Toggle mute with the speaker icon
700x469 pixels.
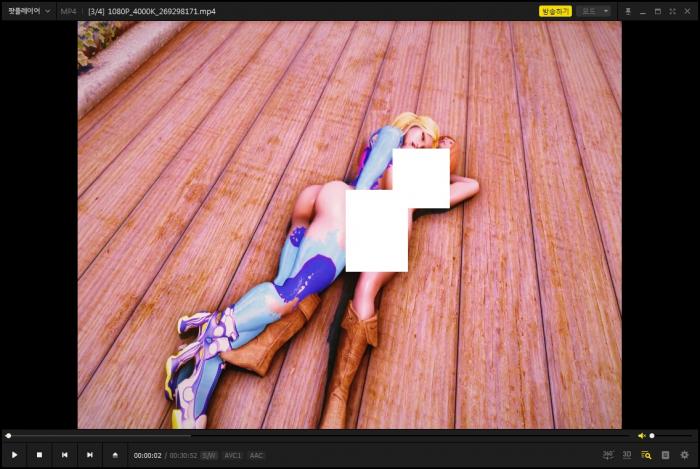642,436
